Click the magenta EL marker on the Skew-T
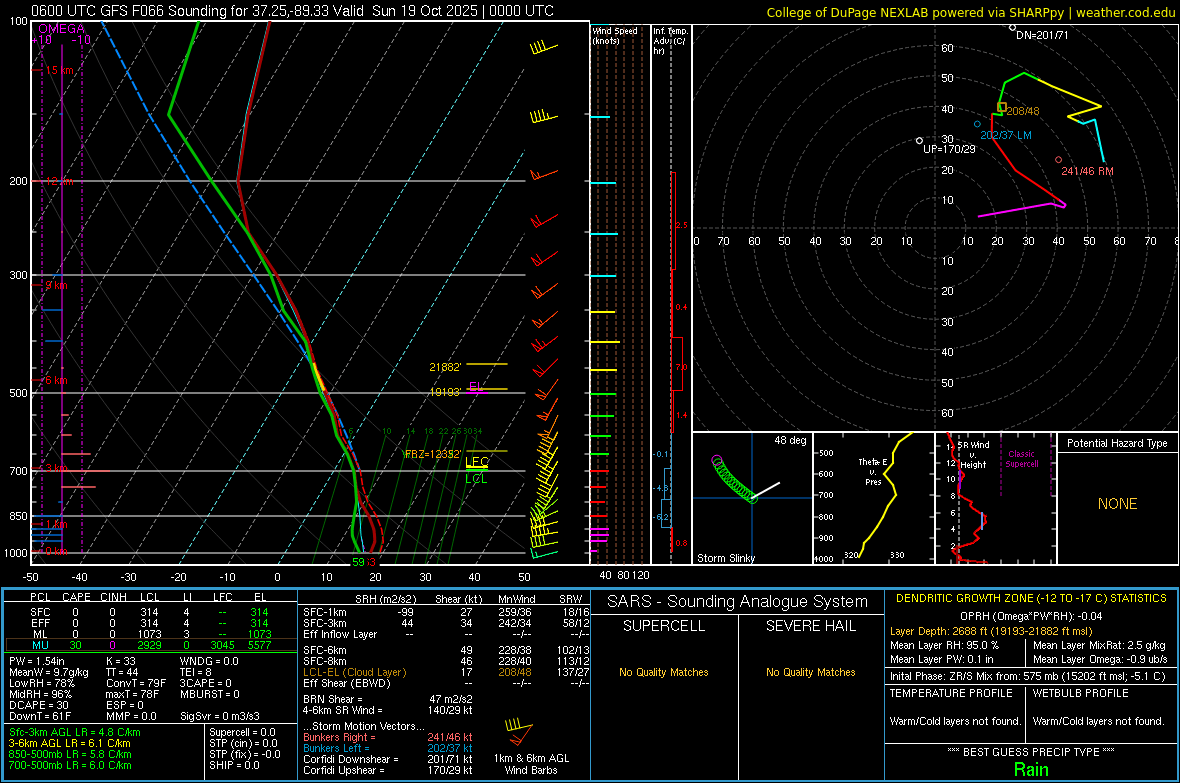This screenshot has height=783, width=1180. click(476, 388)
